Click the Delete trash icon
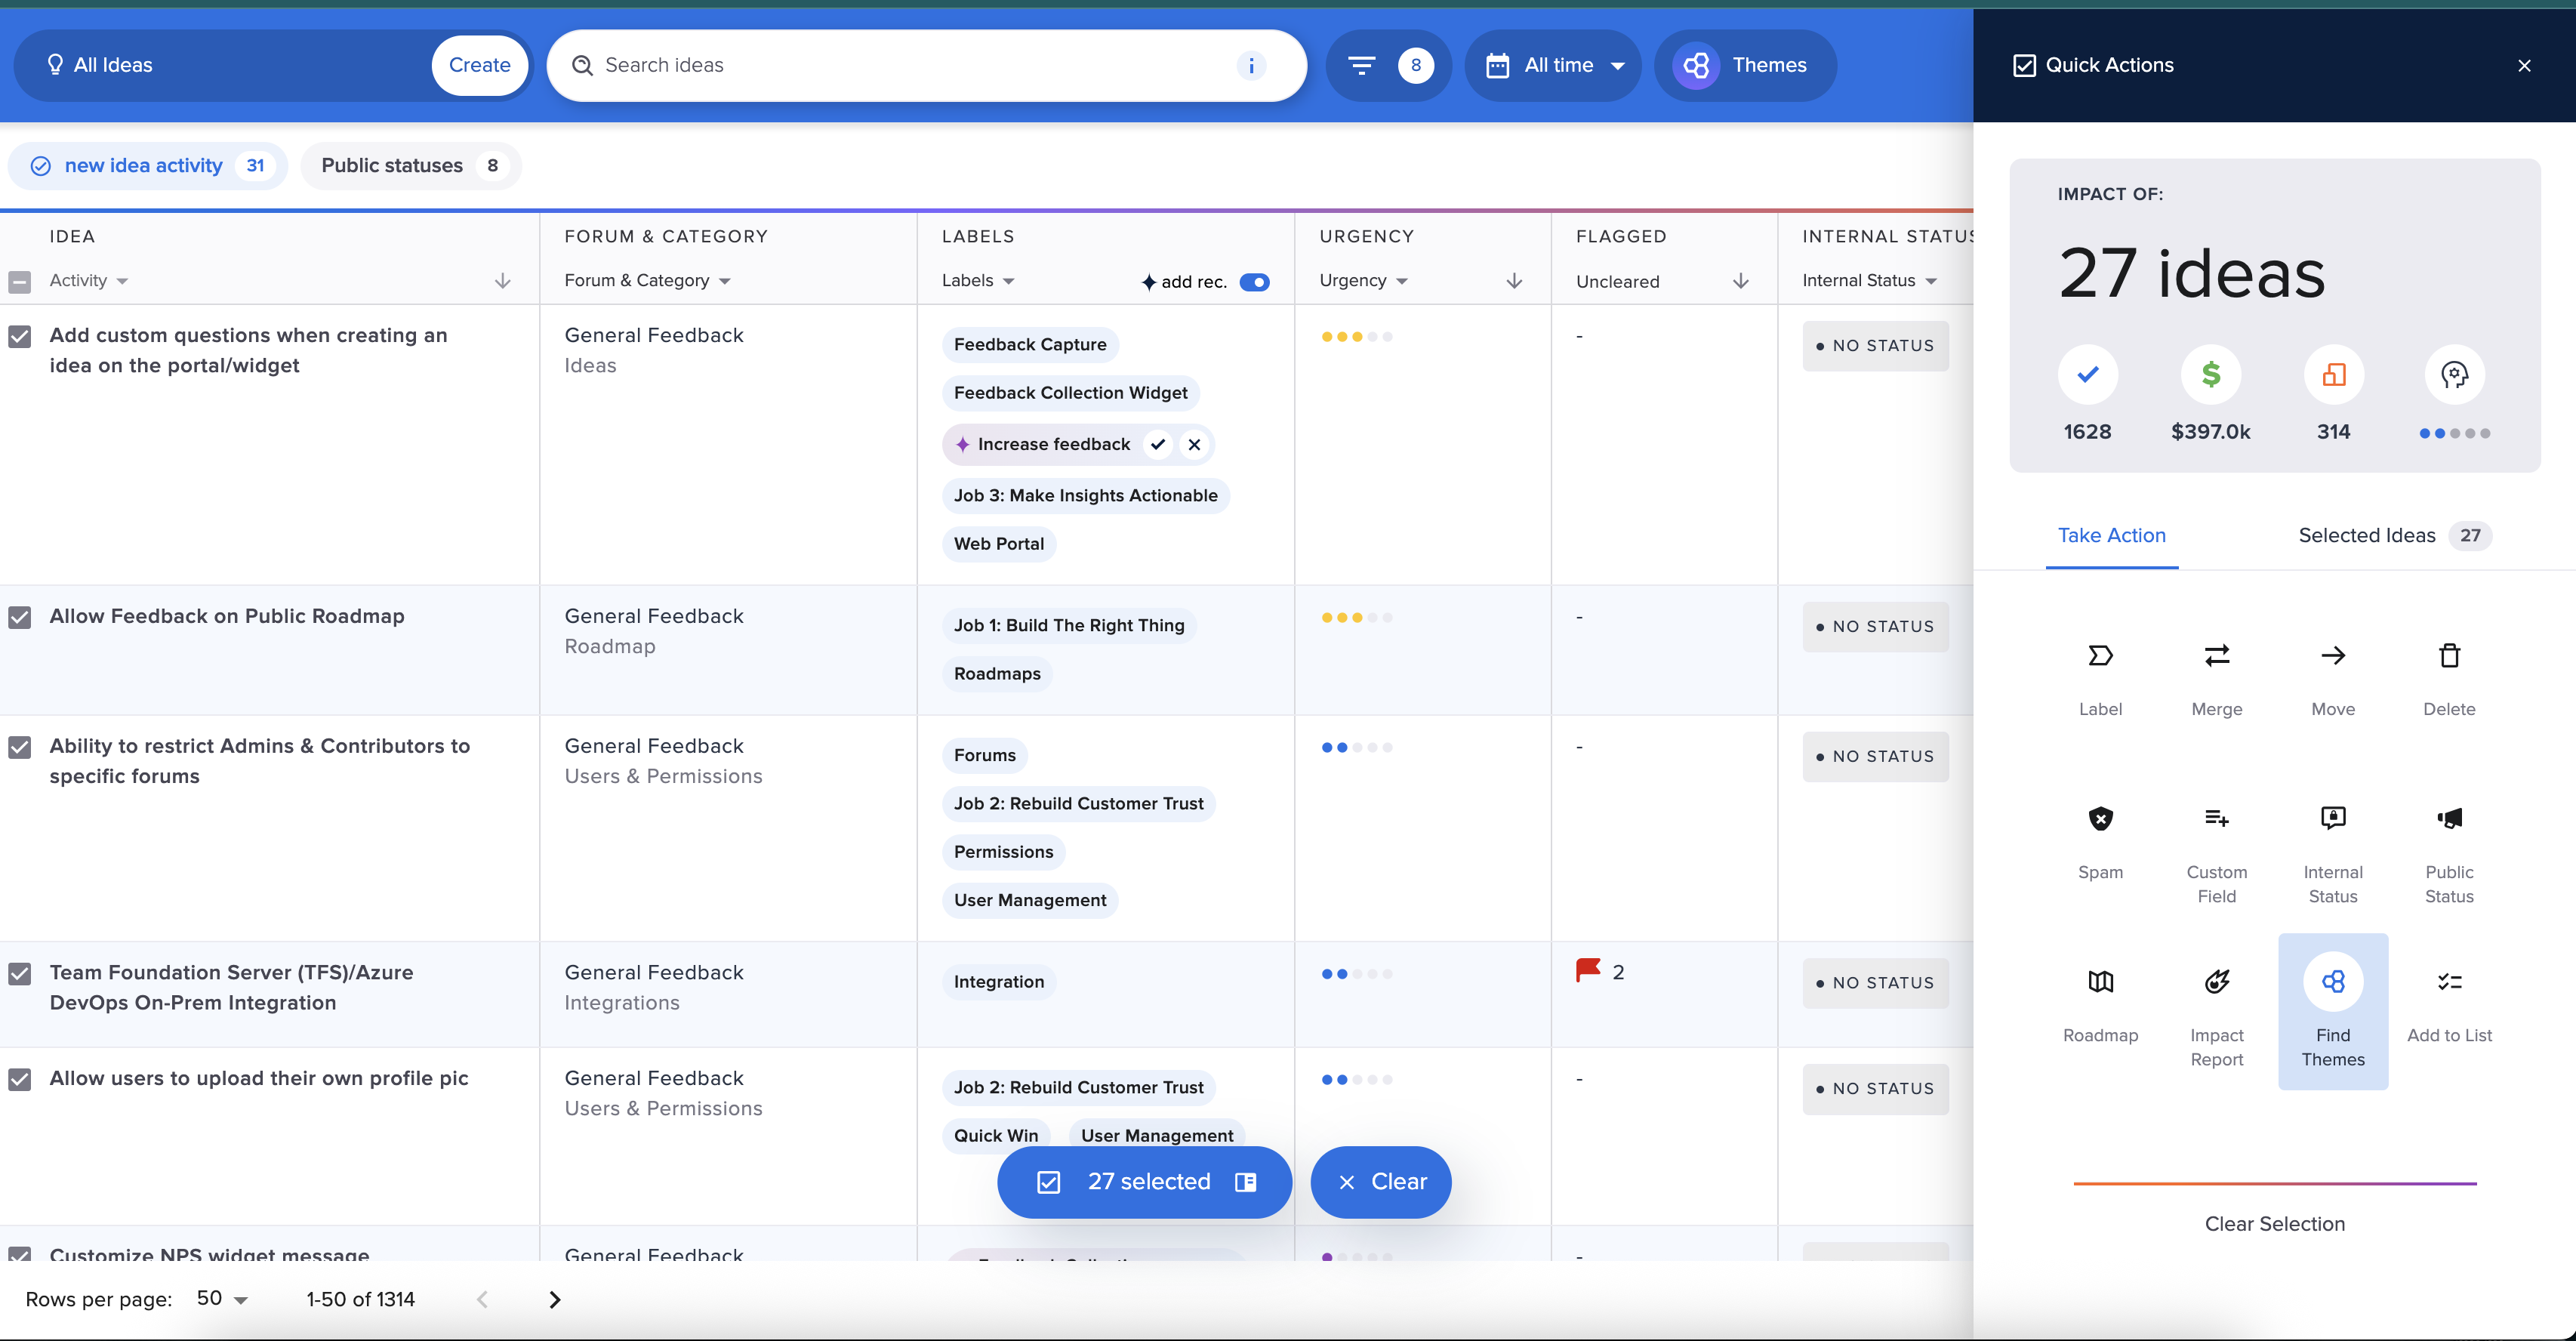The width and height of the screenshot is (2576, 1341). click(2448, 656)
